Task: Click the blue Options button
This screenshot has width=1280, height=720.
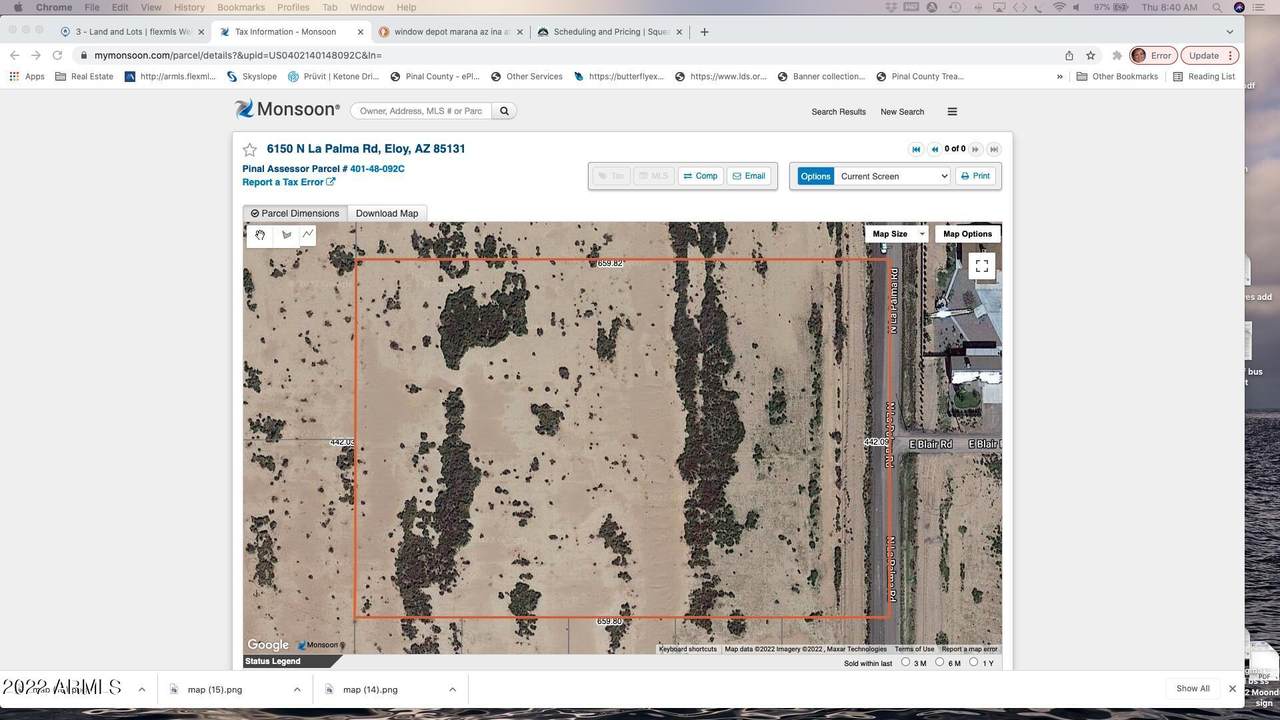Action: point(815,176)
